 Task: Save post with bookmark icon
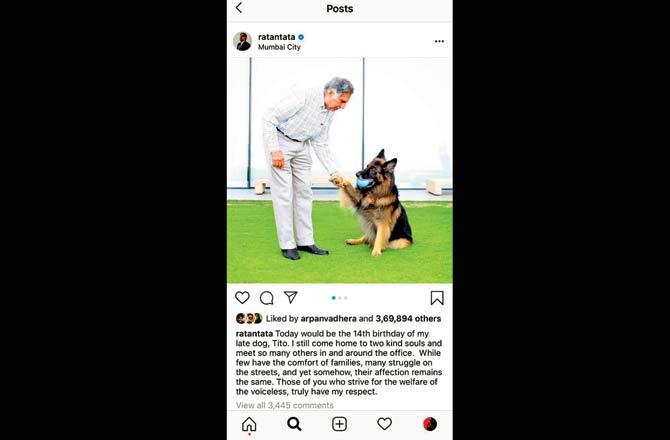coord(437,298)
